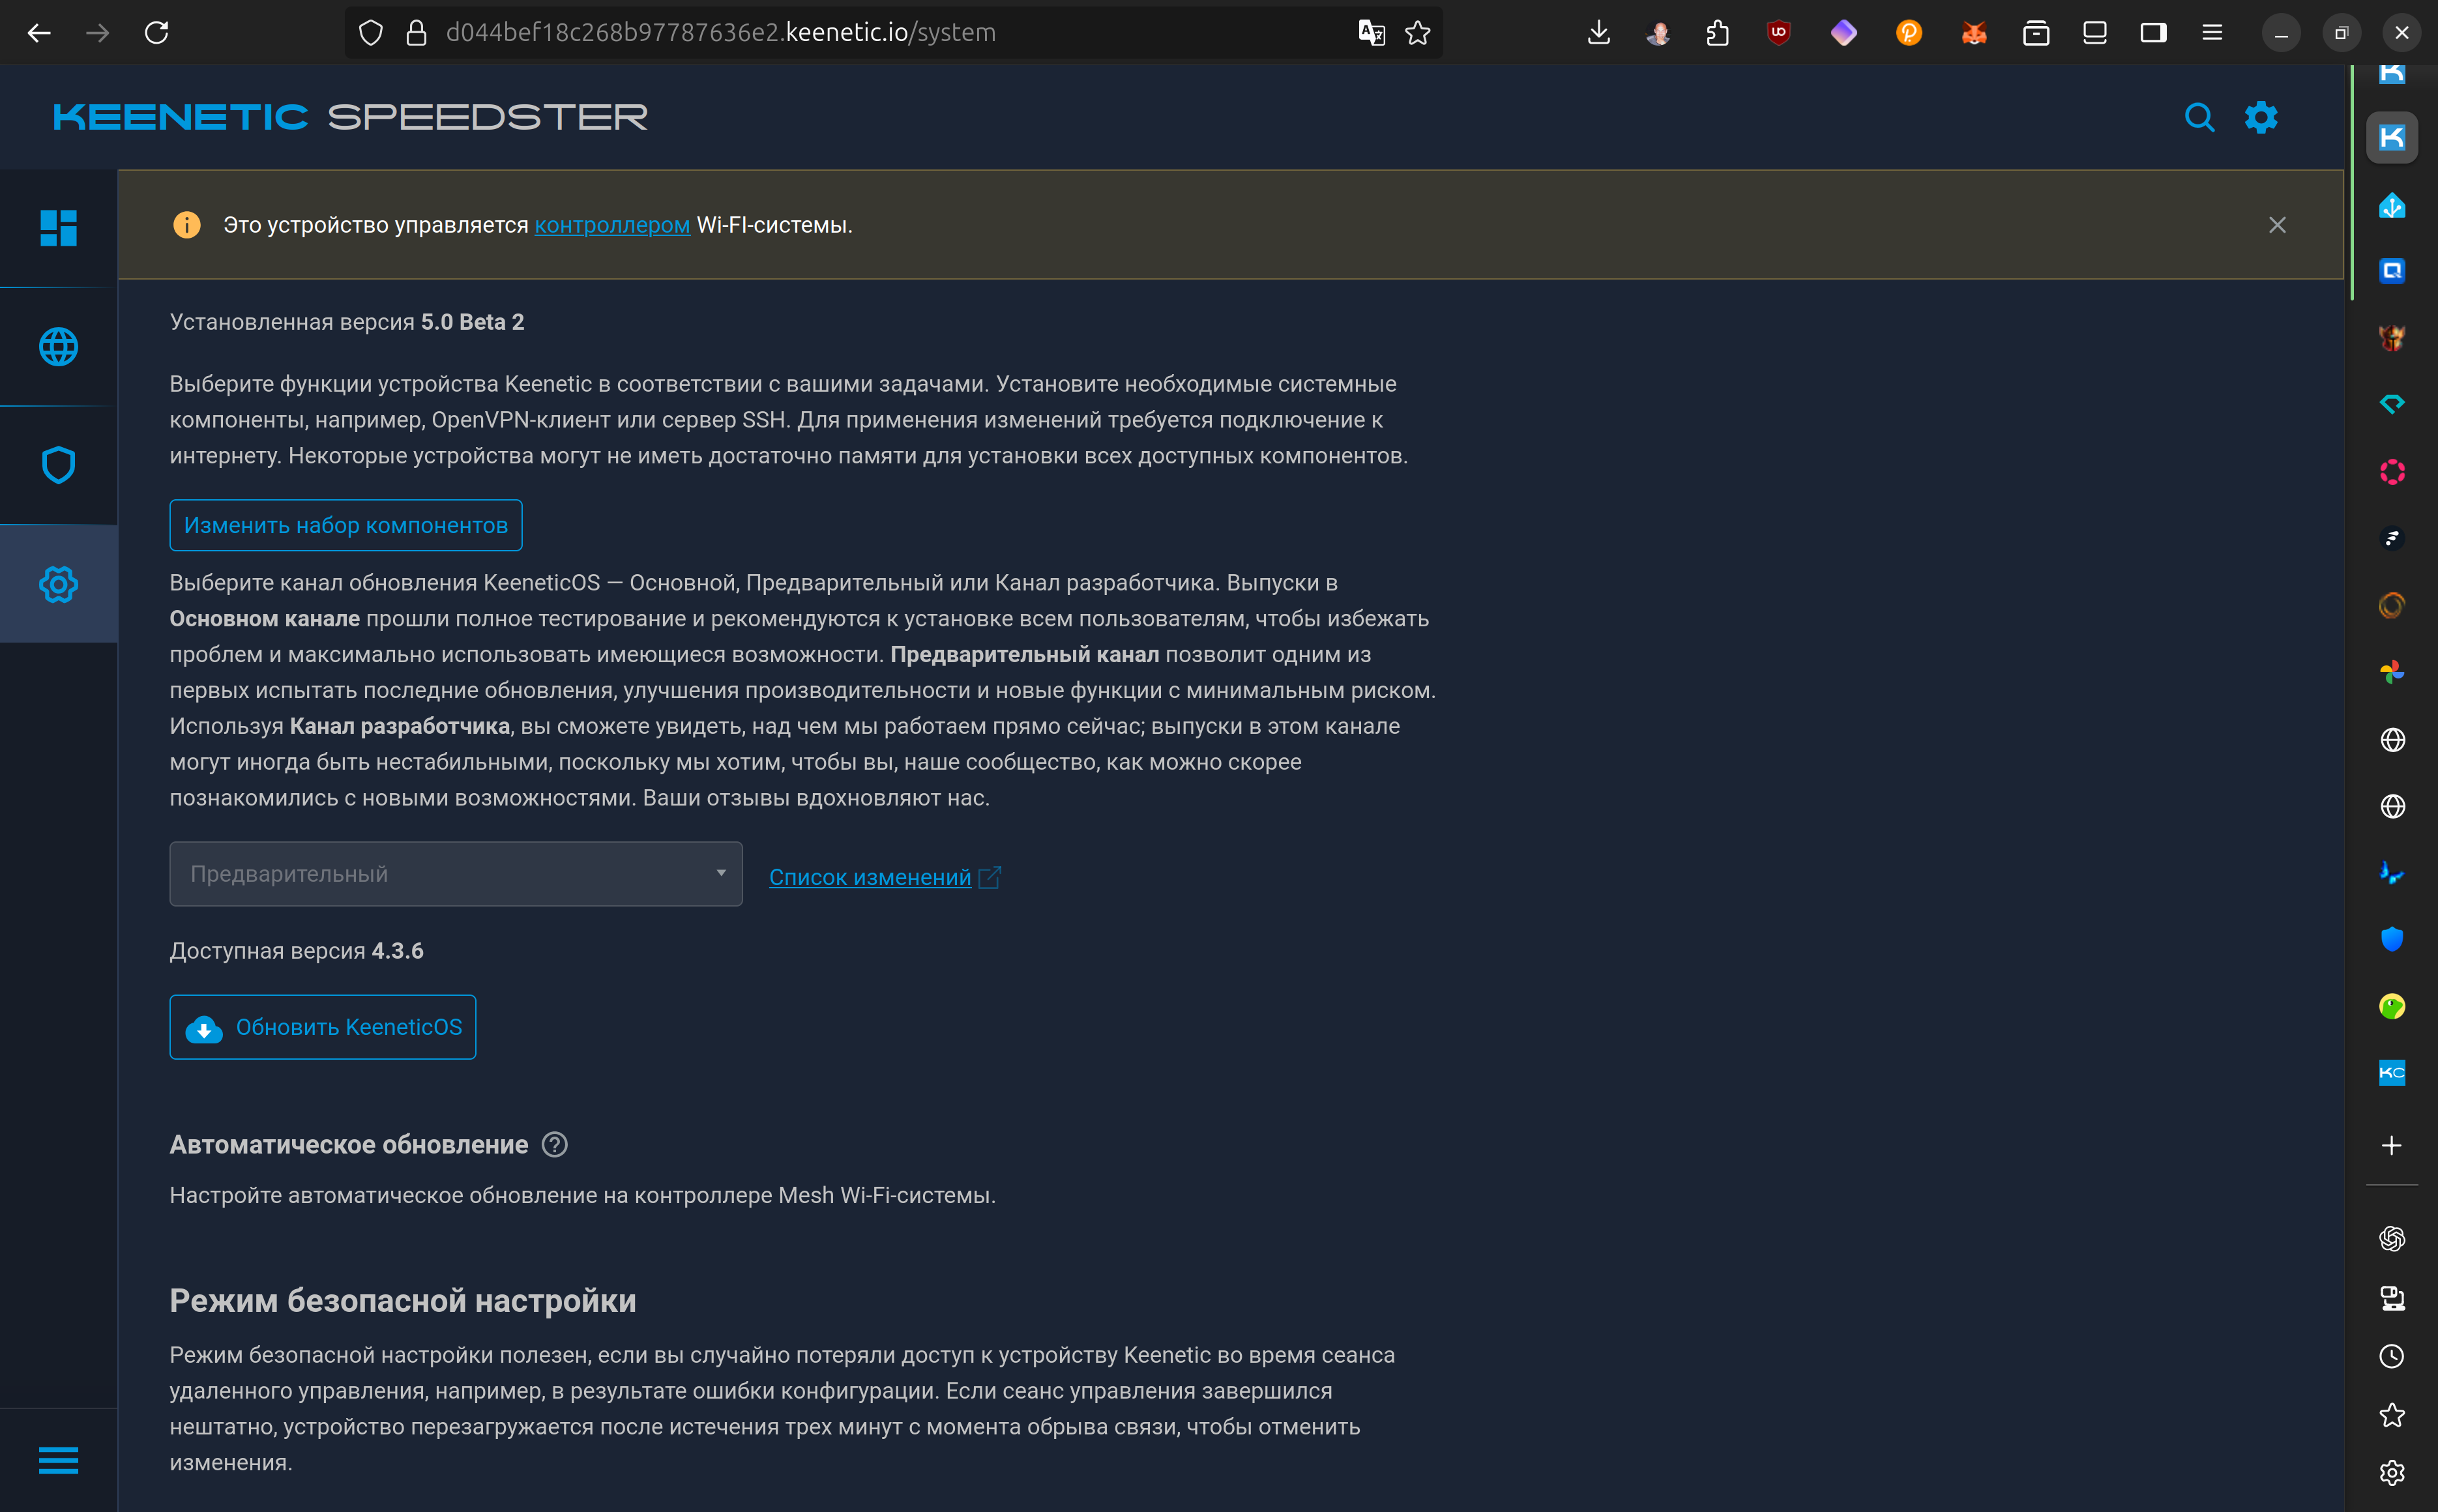This screenshot has height=1512, width=2438.
Task: Click the page translate icon in address bar
Action: [x=1371, y=33]
